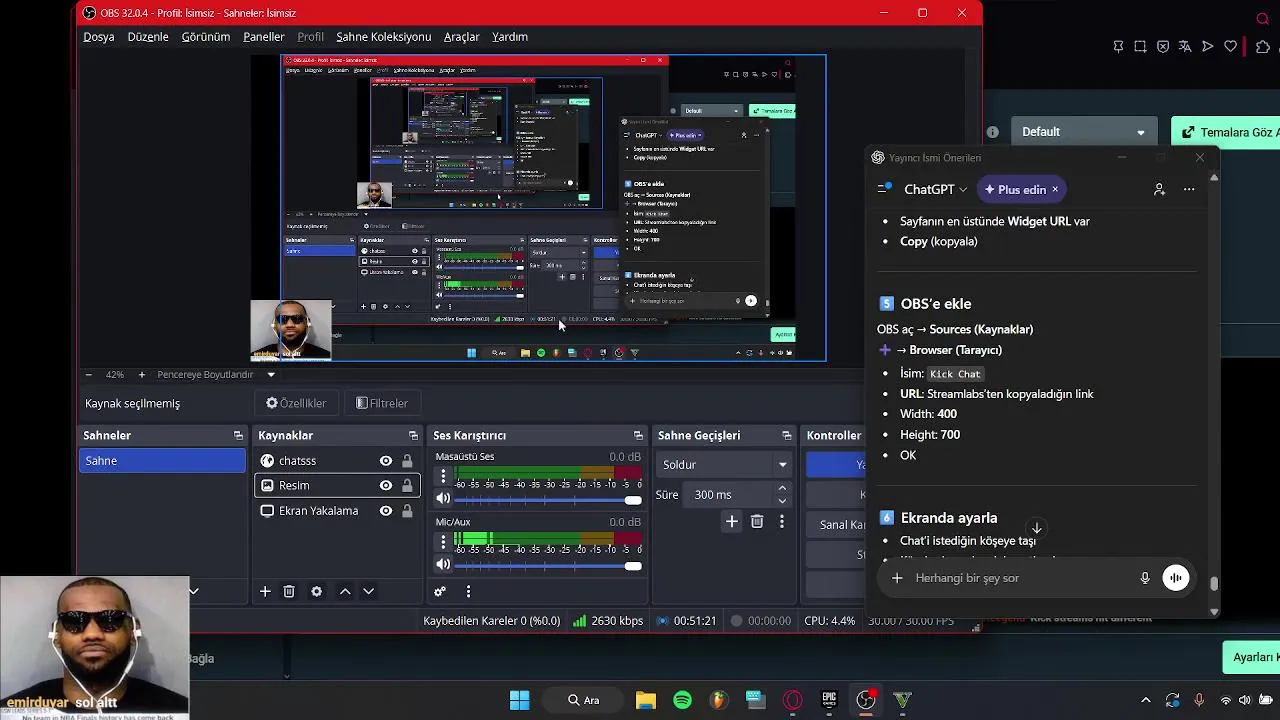The image size is (1280, 720).
Task: Adjust Mic/Aux volume slider
Action: point(548,565)
